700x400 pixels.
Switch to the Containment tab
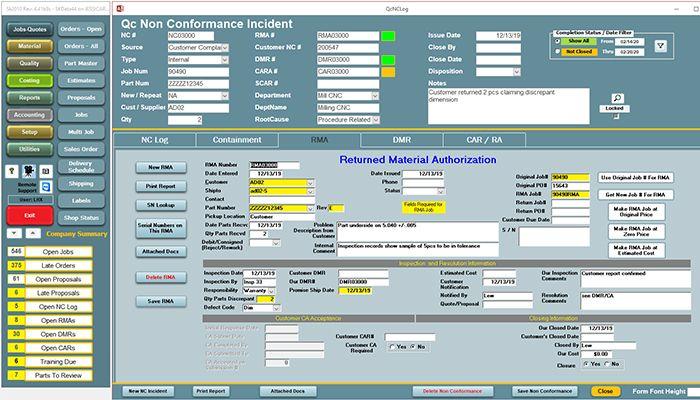click(237, 140)
